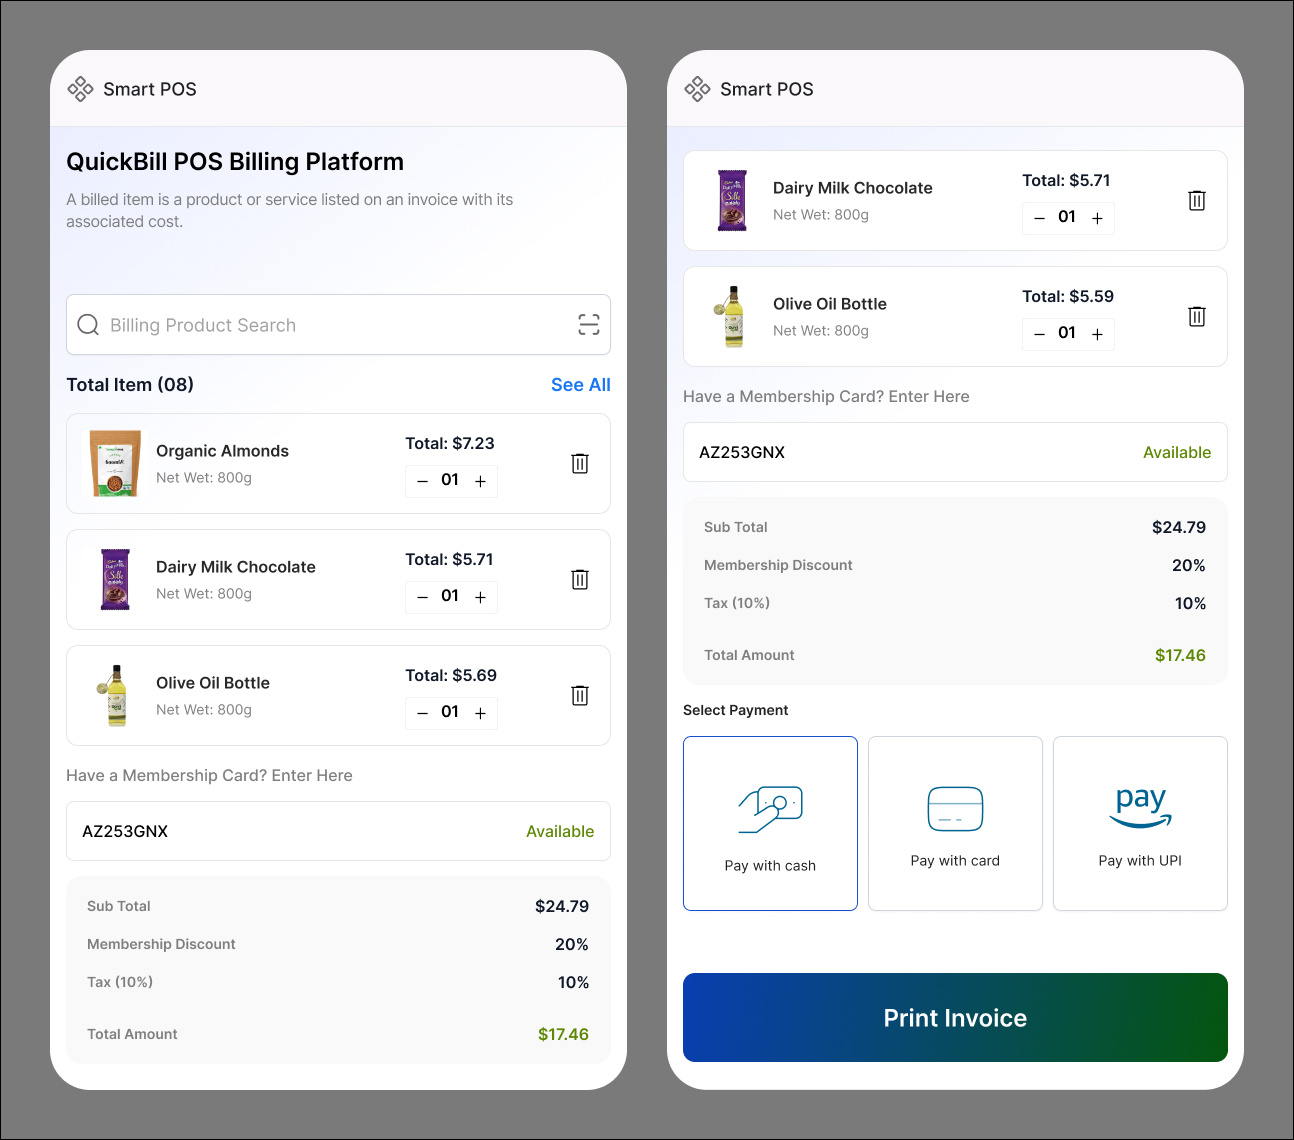Increment Olive Oil Bottle quantity
1294x1140 pixels.
coord(480,713)
